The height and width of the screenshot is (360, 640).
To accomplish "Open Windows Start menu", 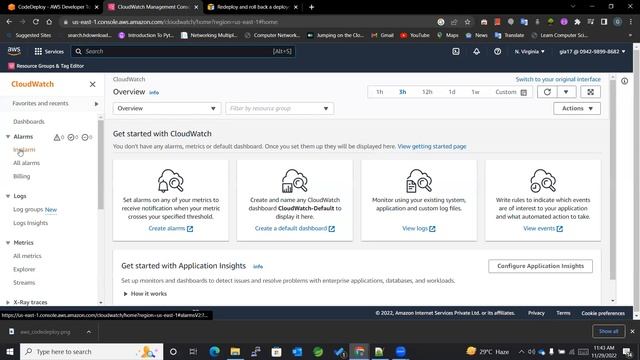I will (9, 351).
